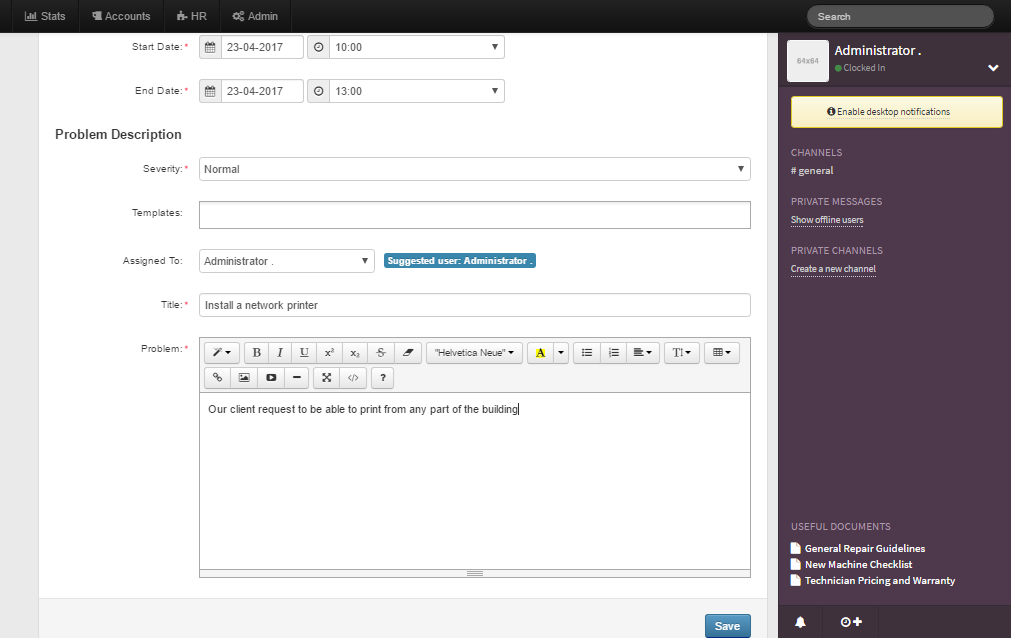Toggle underline formatting in the editor
The height and width of the screenshot is (638, 1011).
(304, 353)
